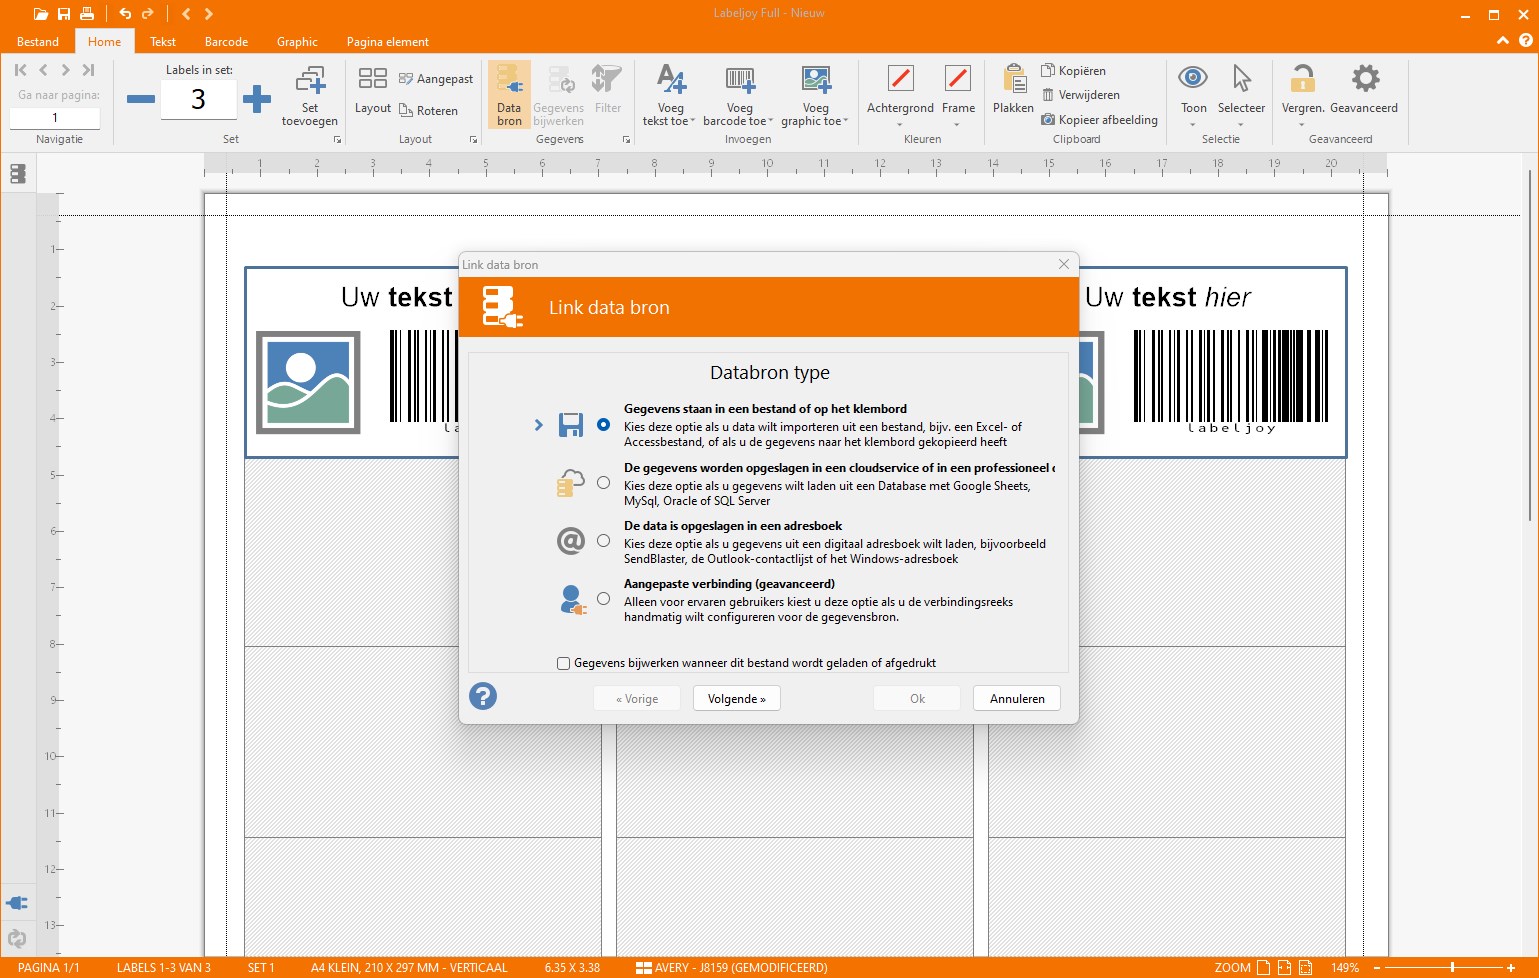The image size is (1539, 978).
Task: Select Aangepaste verbinding radio option
Action: point(603,599)
